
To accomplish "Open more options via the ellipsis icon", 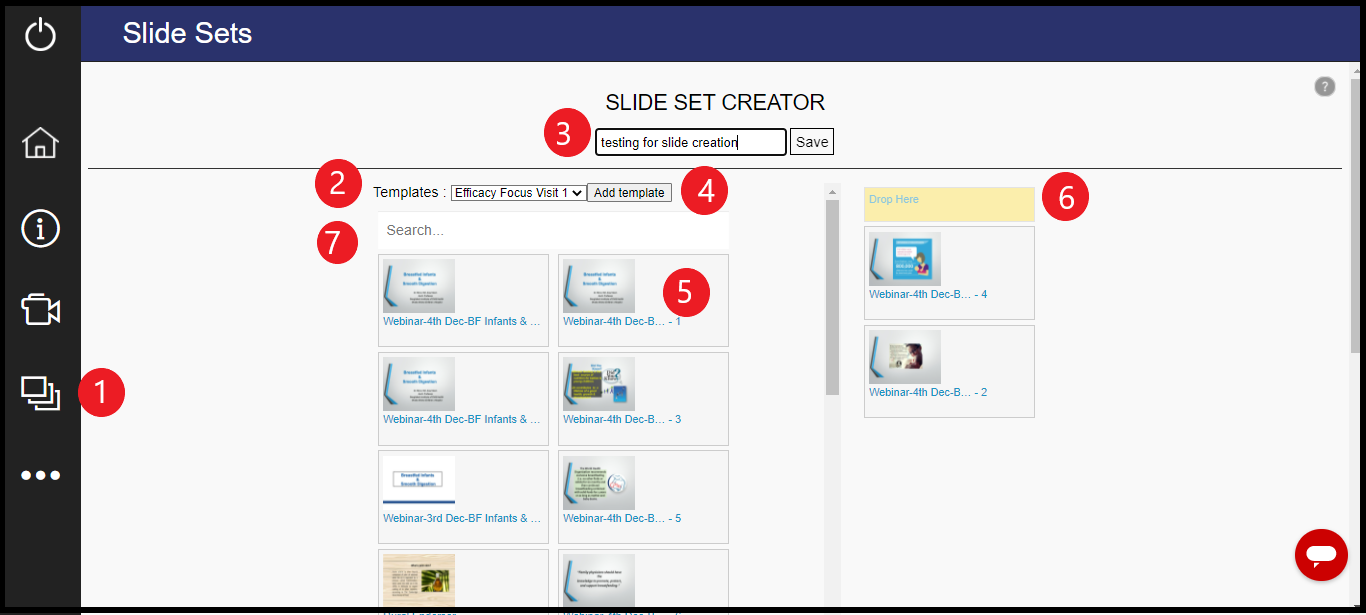I will [40, 474].
